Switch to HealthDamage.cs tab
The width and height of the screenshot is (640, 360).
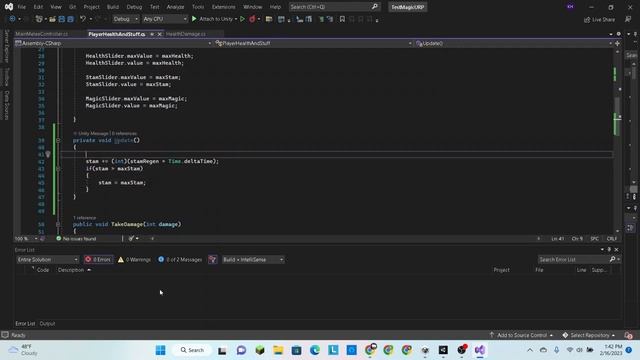tap(186, 34)
